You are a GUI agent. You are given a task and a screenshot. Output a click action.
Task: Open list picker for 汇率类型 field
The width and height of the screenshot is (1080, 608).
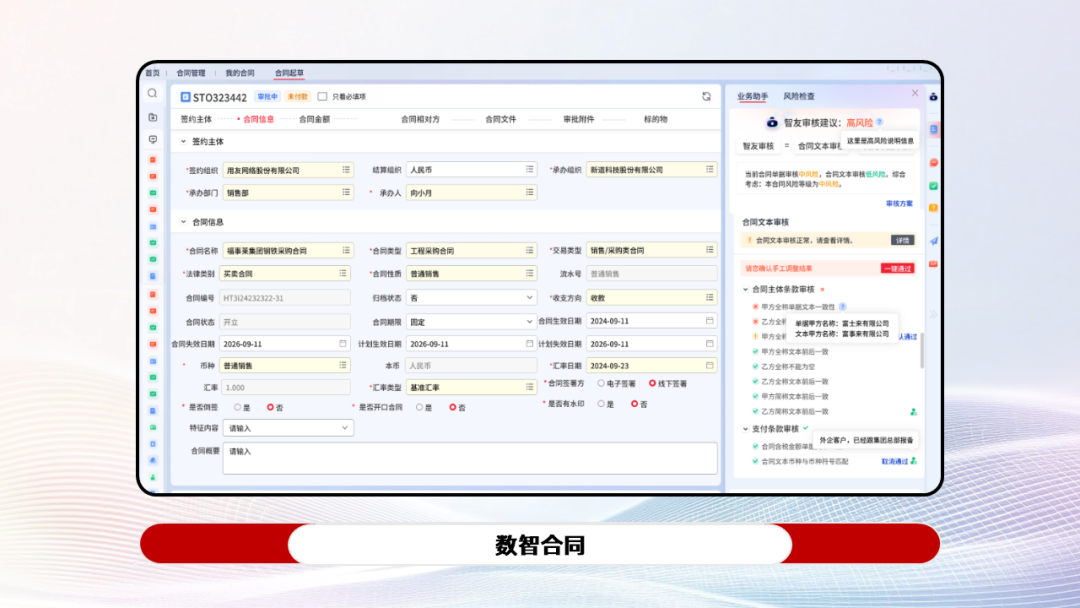point(529,387)
